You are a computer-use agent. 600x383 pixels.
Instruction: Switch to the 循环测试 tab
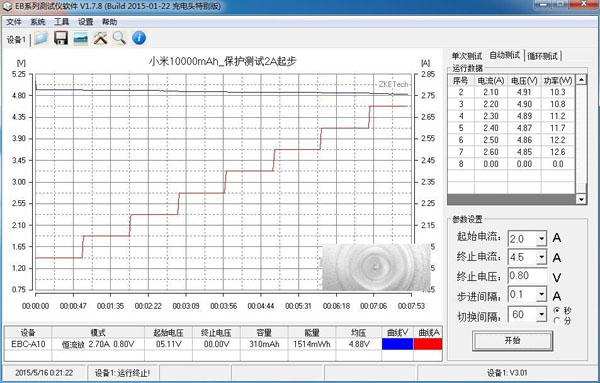[543, 56]
